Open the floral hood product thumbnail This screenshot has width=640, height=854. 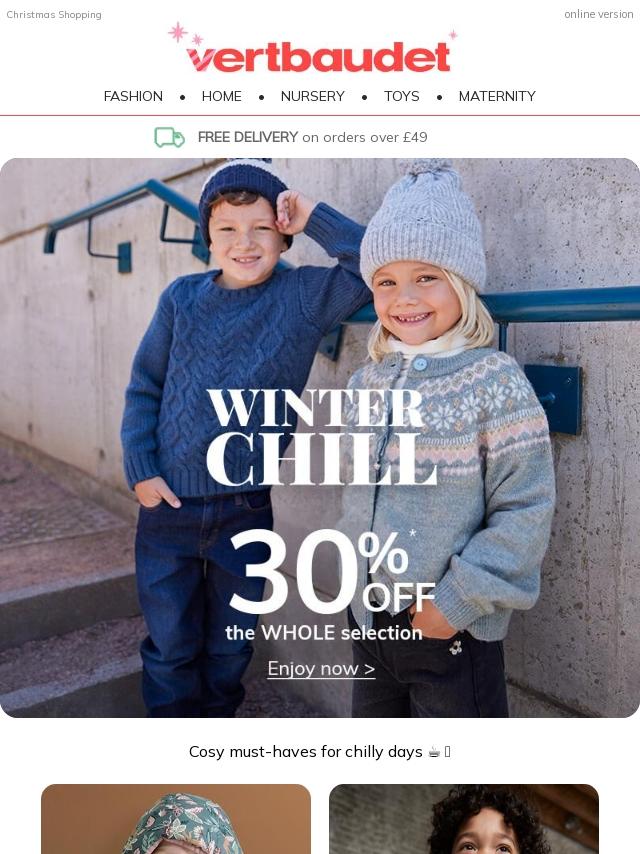(x=176, y=819)
